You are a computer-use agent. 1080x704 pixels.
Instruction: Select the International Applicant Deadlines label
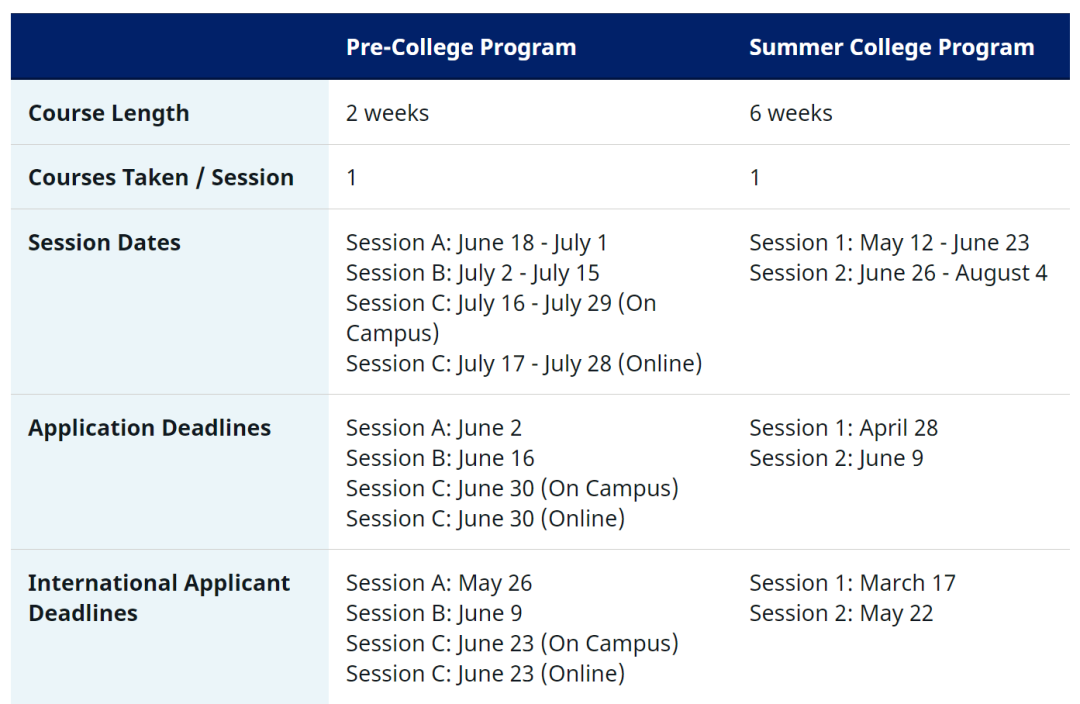click(158, 597)
